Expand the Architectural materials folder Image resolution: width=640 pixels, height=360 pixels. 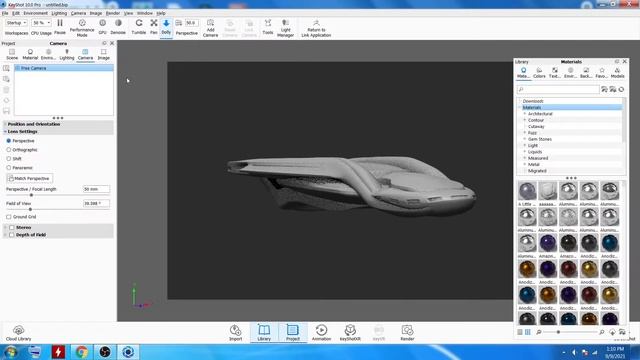tap(524, 114)
